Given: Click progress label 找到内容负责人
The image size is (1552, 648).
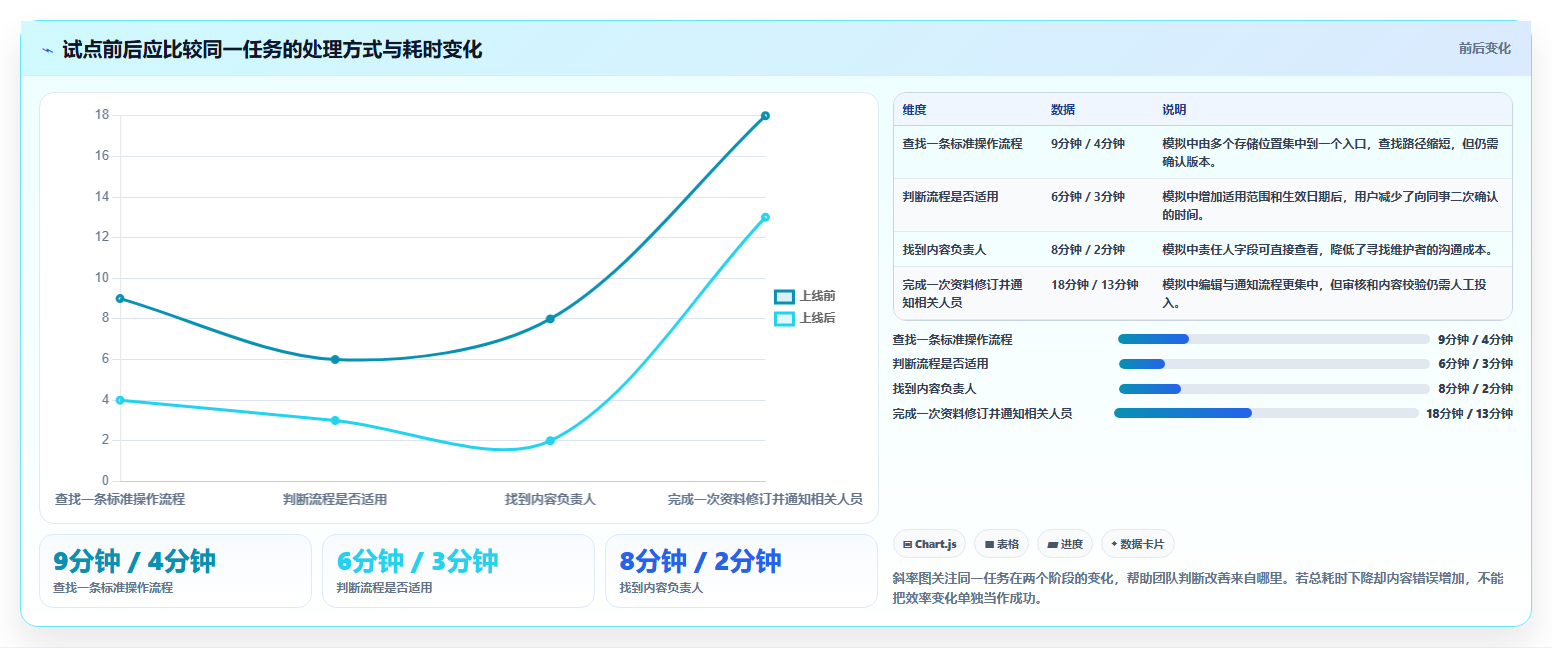Looking at the screenshot, I should click(934, 388).
